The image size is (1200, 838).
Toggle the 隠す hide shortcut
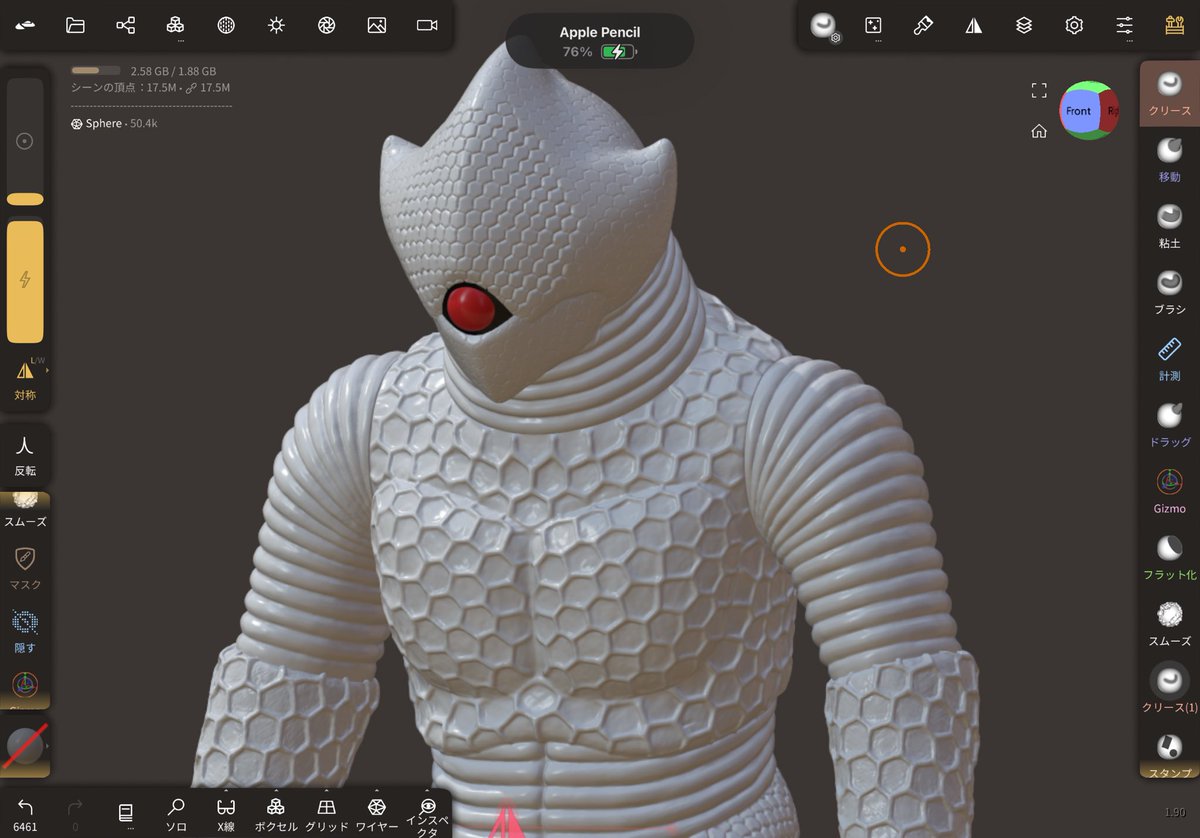[25, 630]
